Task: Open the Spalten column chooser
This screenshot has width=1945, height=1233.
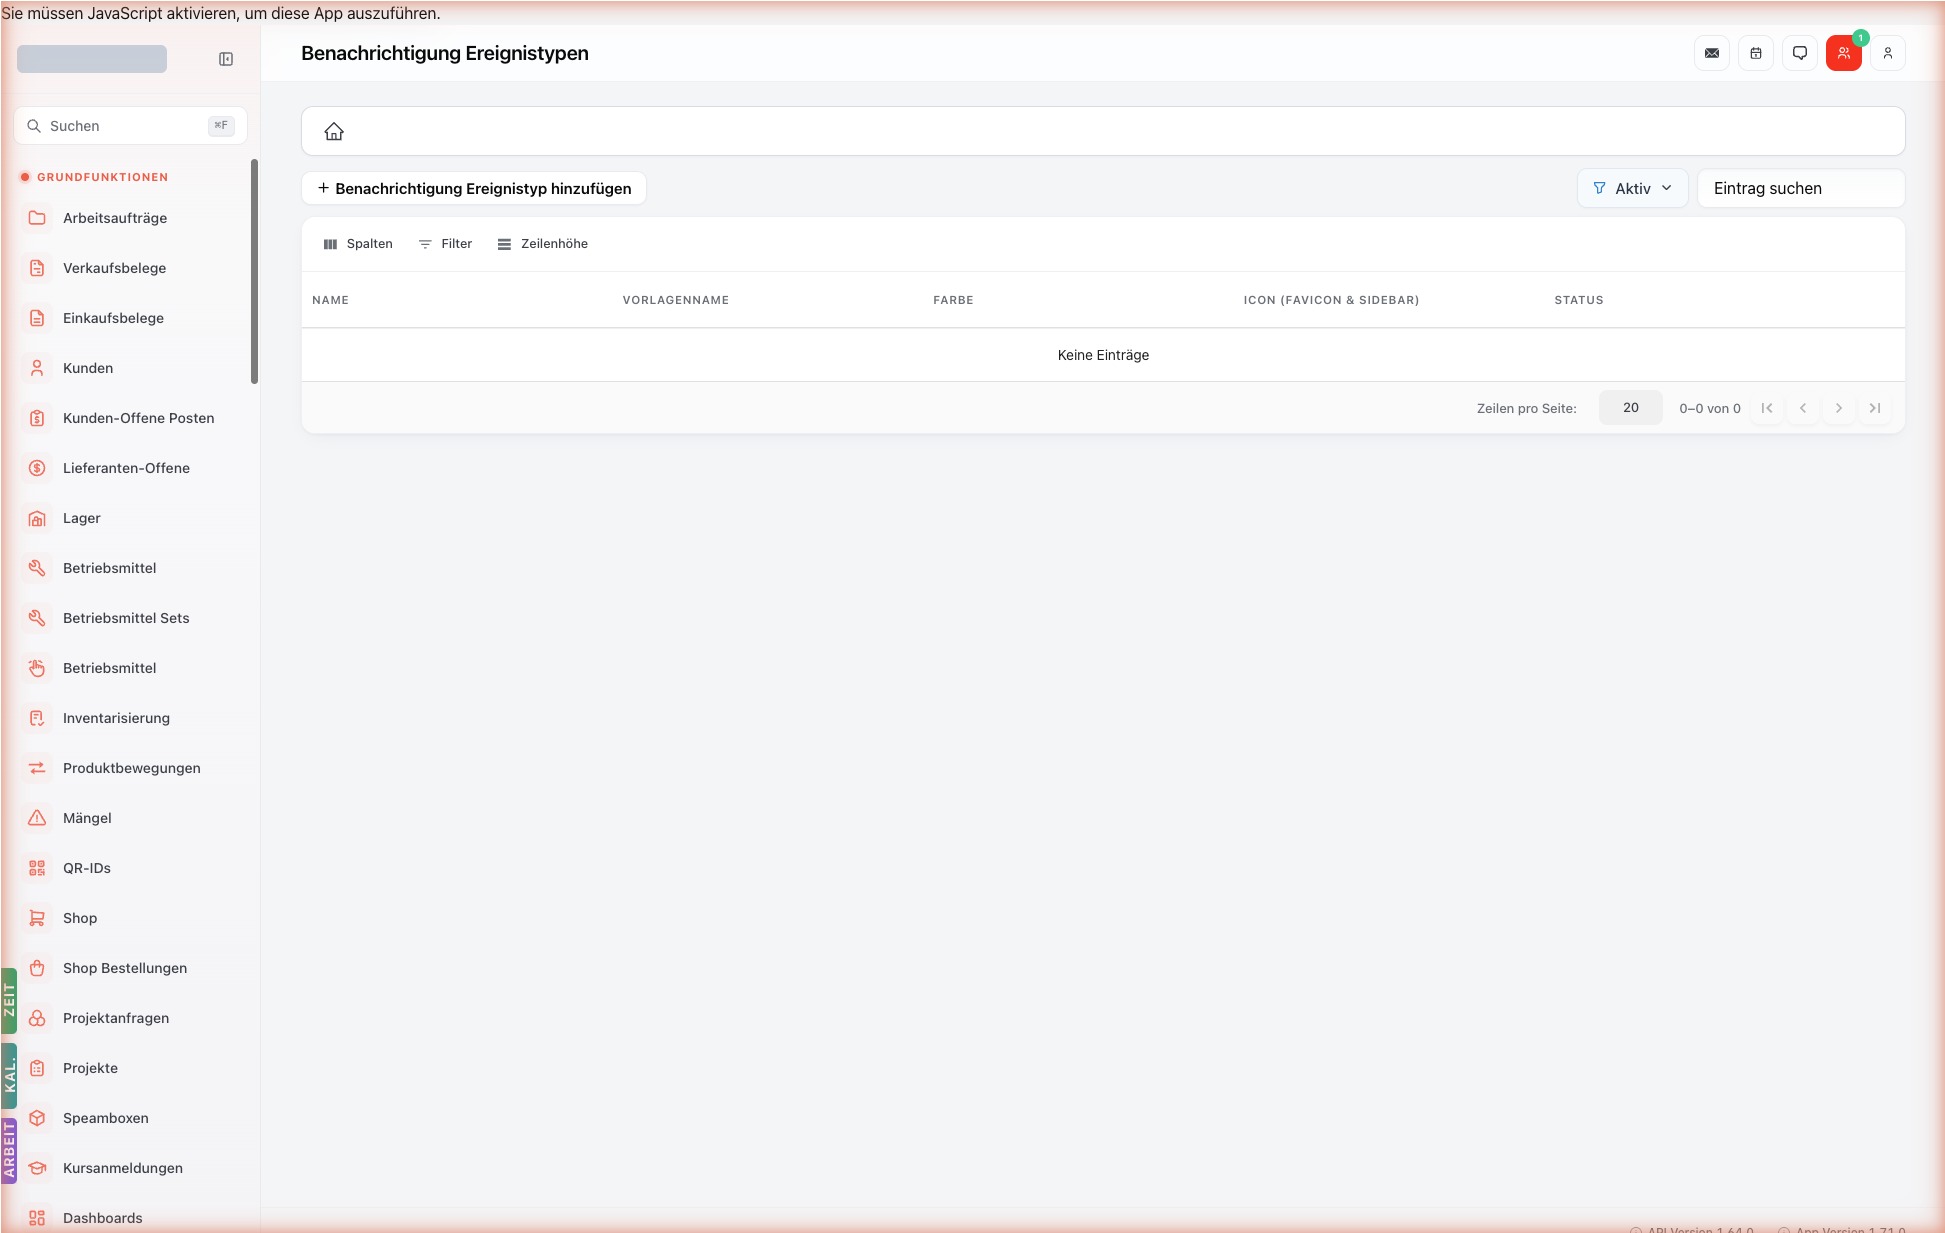Action: tap(358, 244)
